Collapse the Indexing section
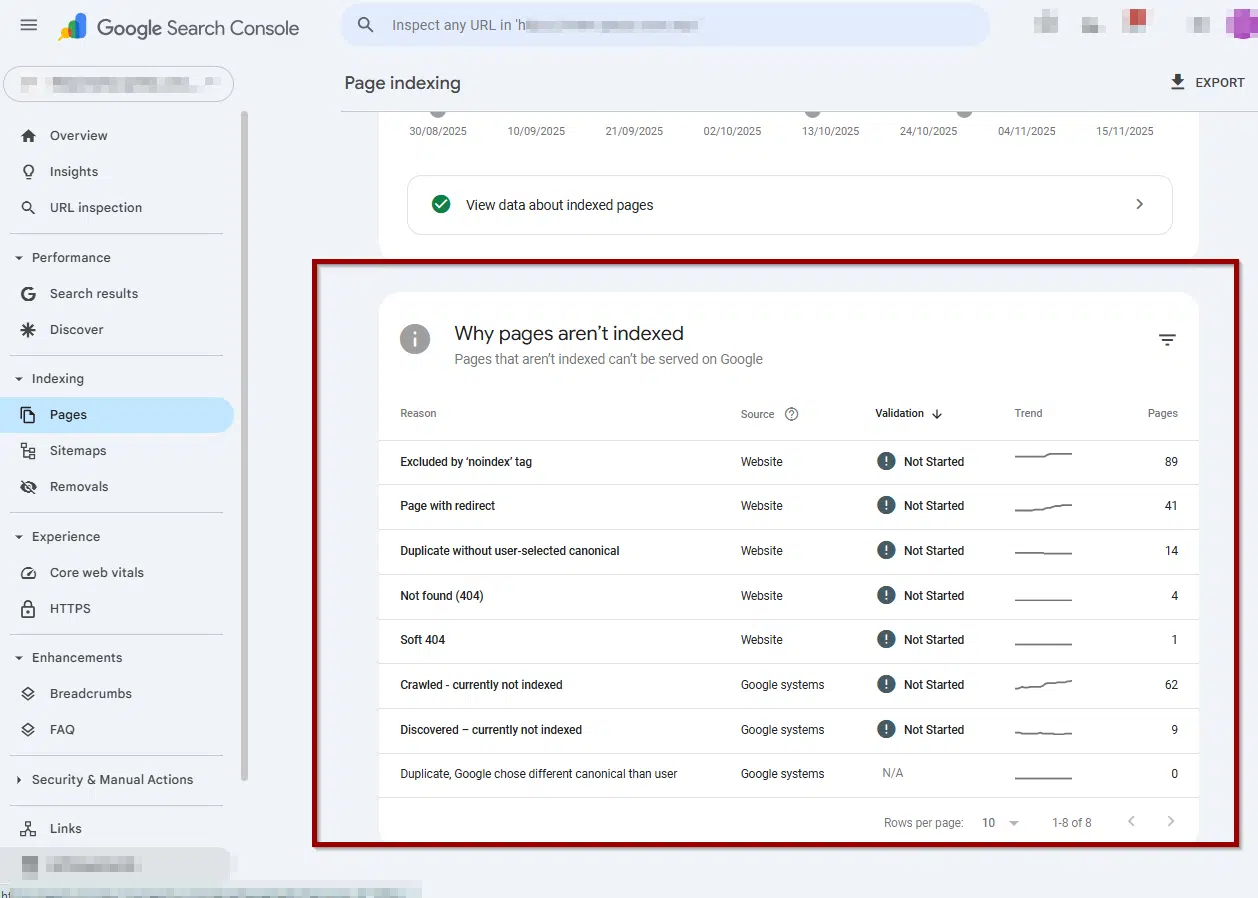The height and width of the screenshot is (898, 1258). 18,379
